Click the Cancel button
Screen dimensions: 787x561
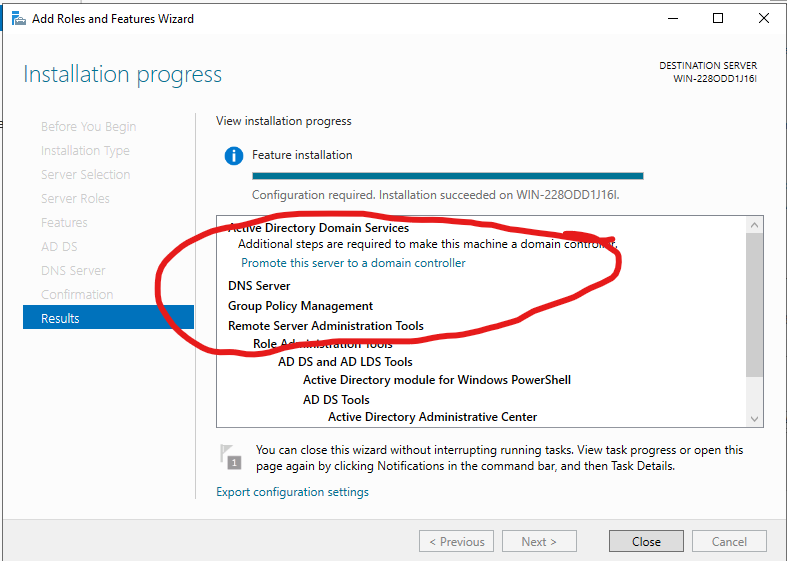[x=729, y=541]
